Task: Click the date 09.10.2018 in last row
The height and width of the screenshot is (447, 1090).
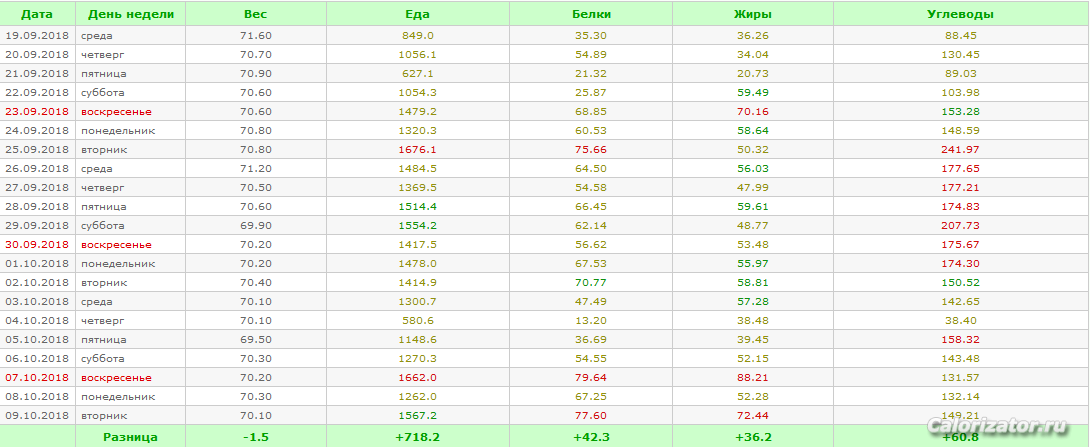Action: (37, 415)
